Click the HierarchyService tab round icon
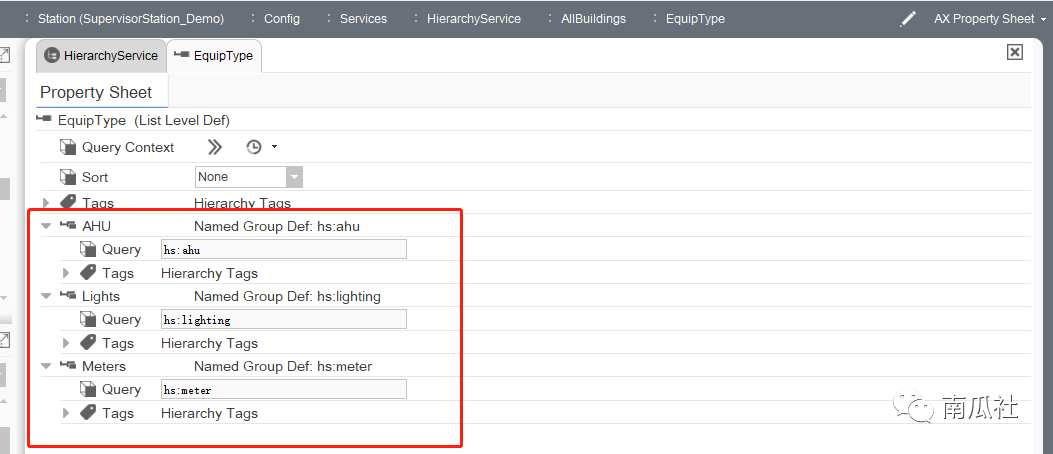This screenshot has width=1053, height=454. [x=52, y=56]
